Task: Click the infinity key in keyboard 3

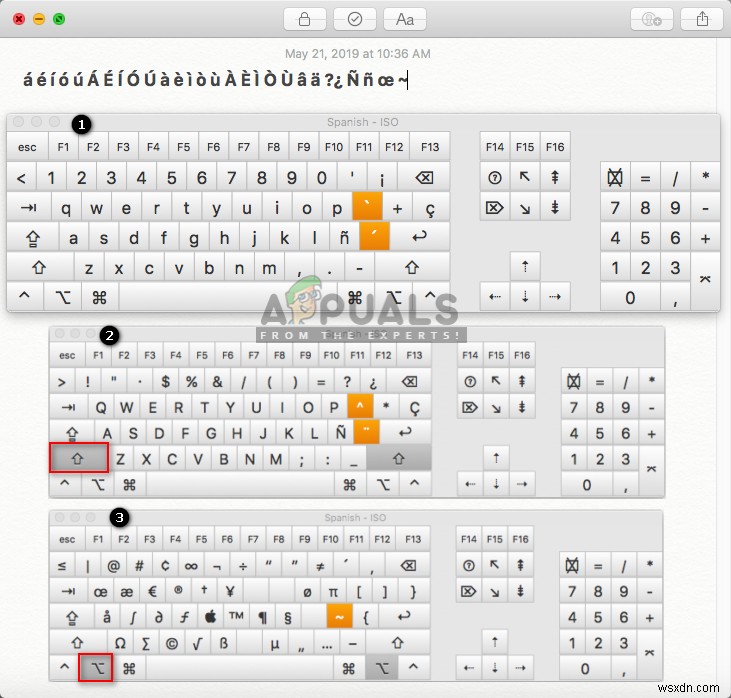Action: pos(191,566)
